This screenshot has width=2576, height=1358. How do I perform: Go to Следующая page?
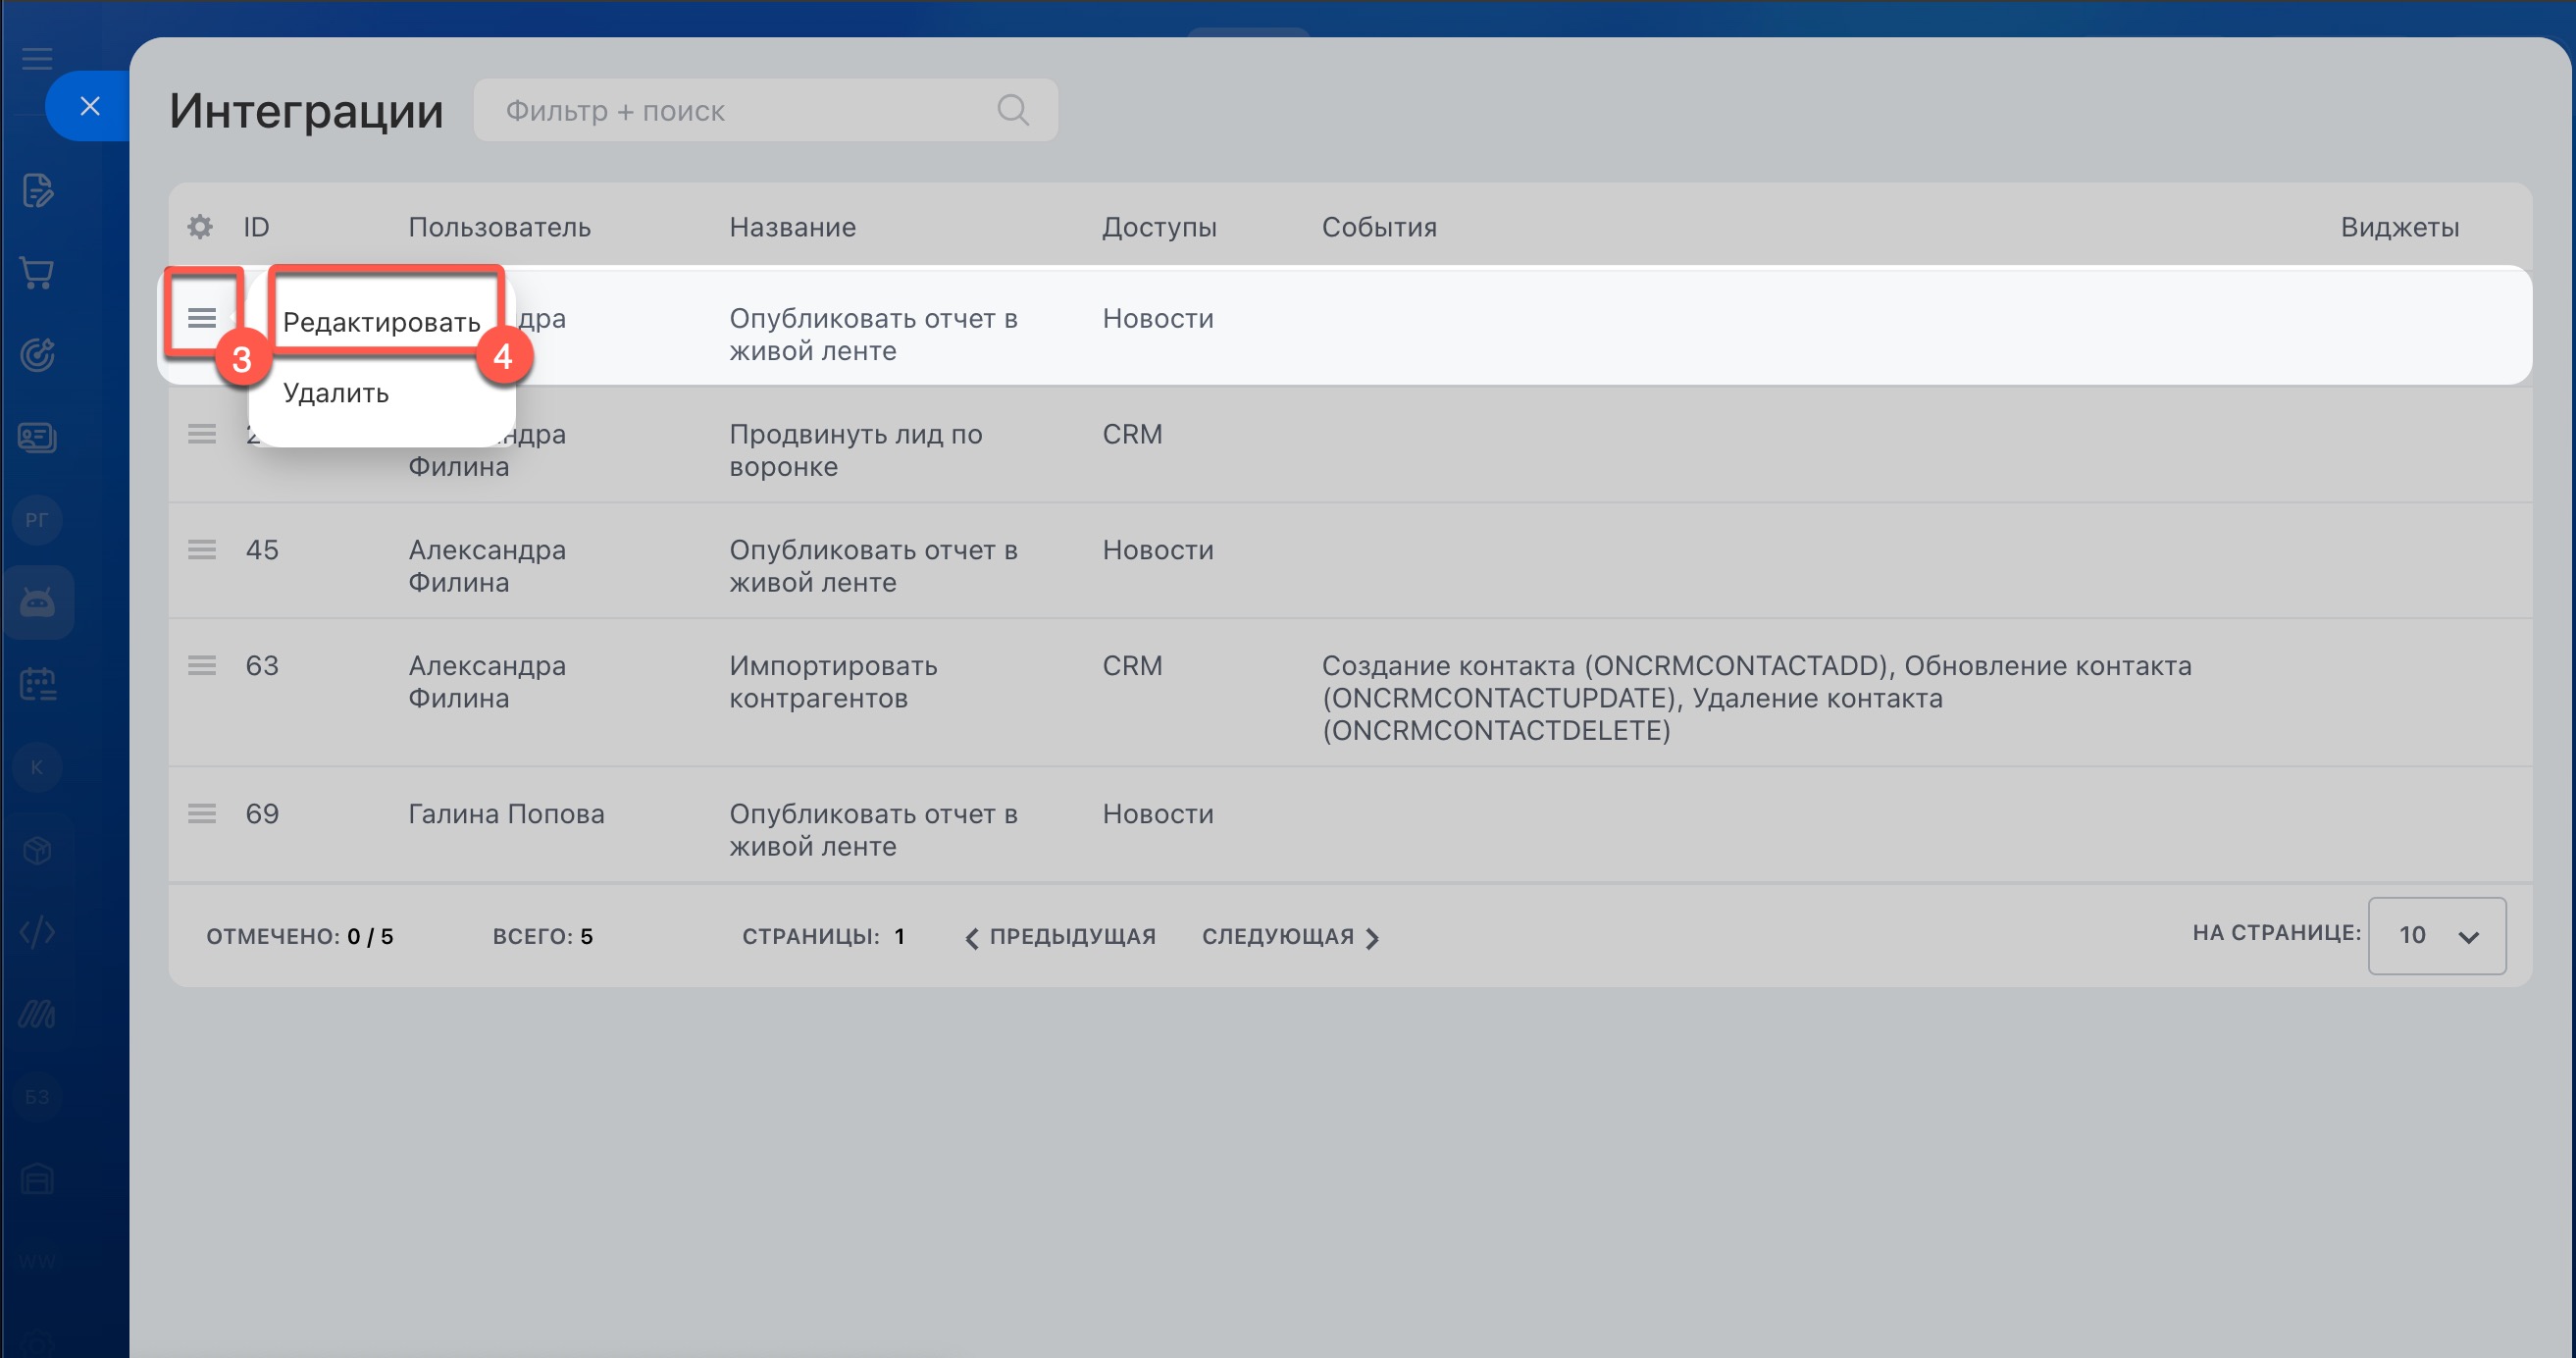click(x=1290, y=937)
